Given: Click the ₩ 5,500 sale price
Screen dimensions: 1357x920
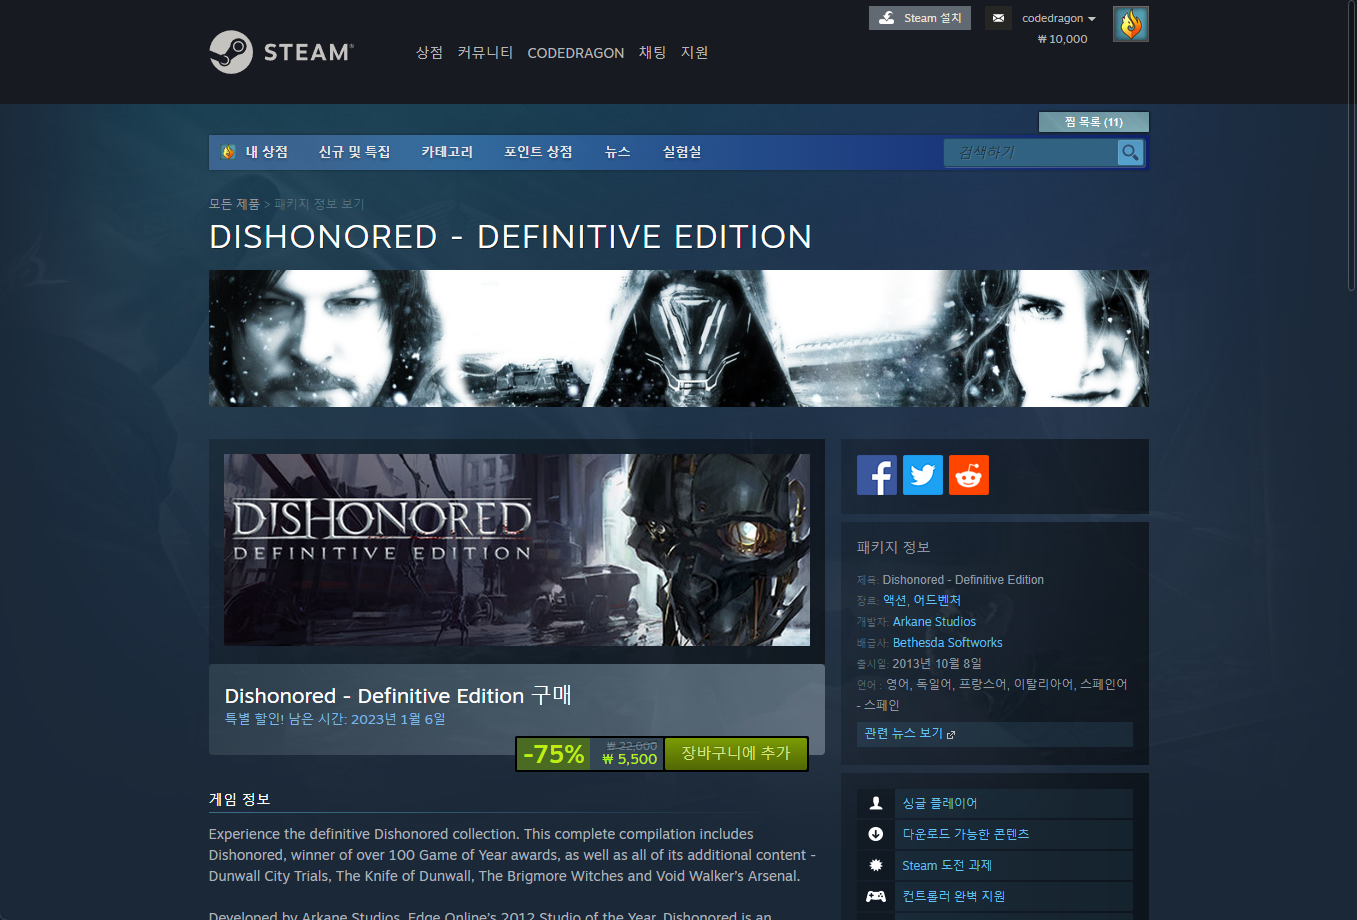Looking at the screenshot, I should tap(630, 760).
